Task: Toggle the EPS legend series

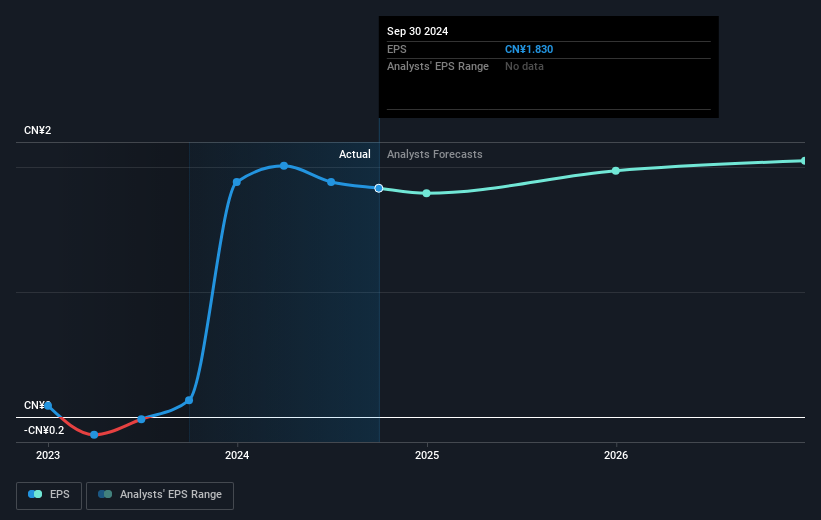Action: (x=49, y=495)
